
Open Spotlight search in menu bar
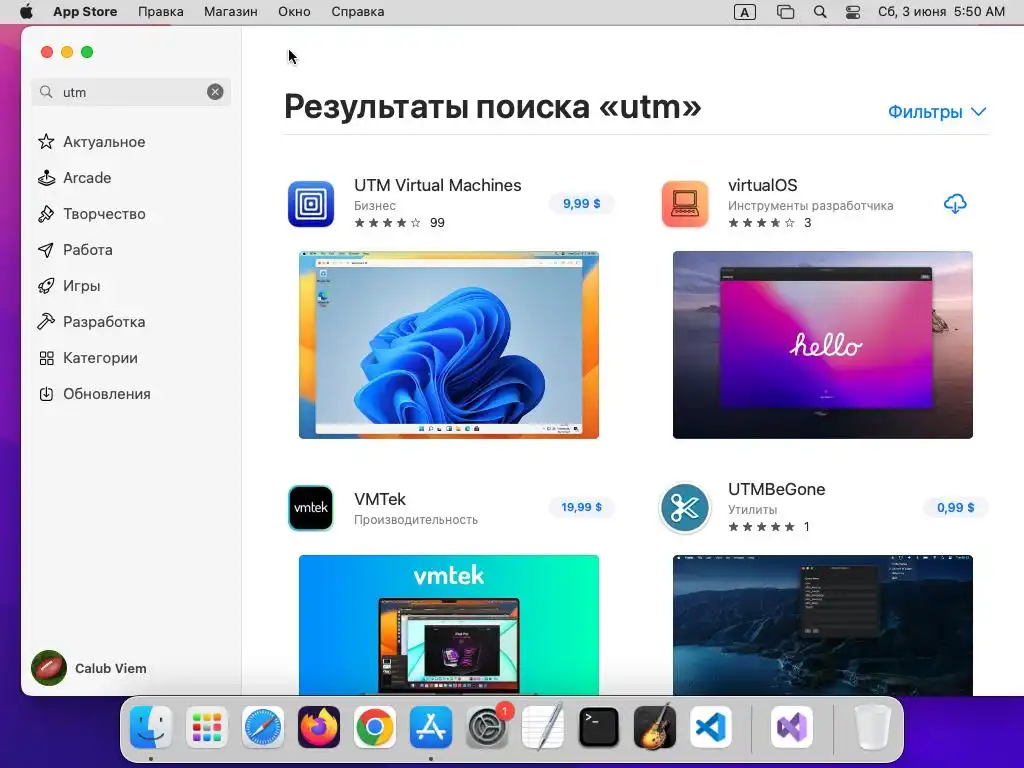tap(820, 12)
